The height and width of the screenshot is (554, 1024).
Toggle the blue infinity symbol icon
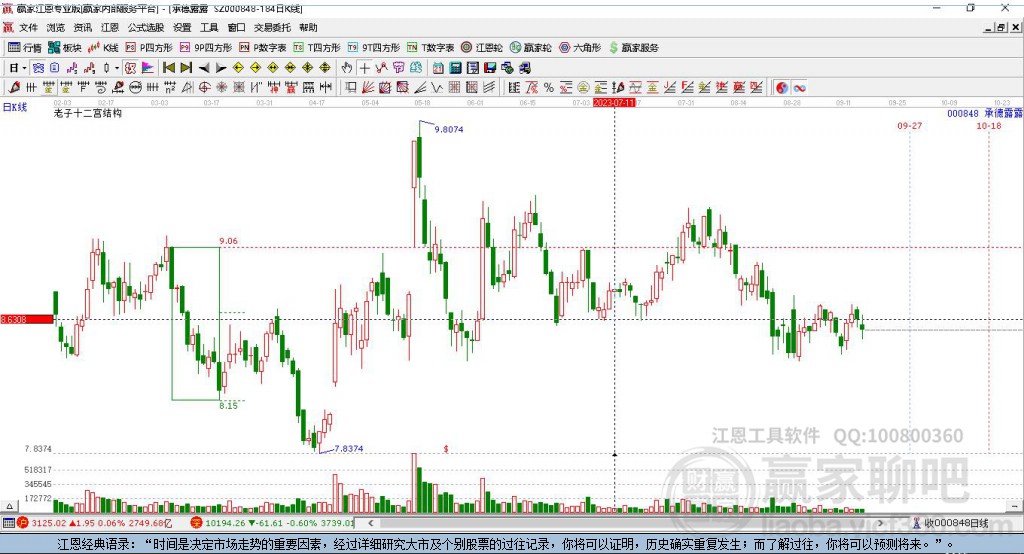(x=799, y=88)
